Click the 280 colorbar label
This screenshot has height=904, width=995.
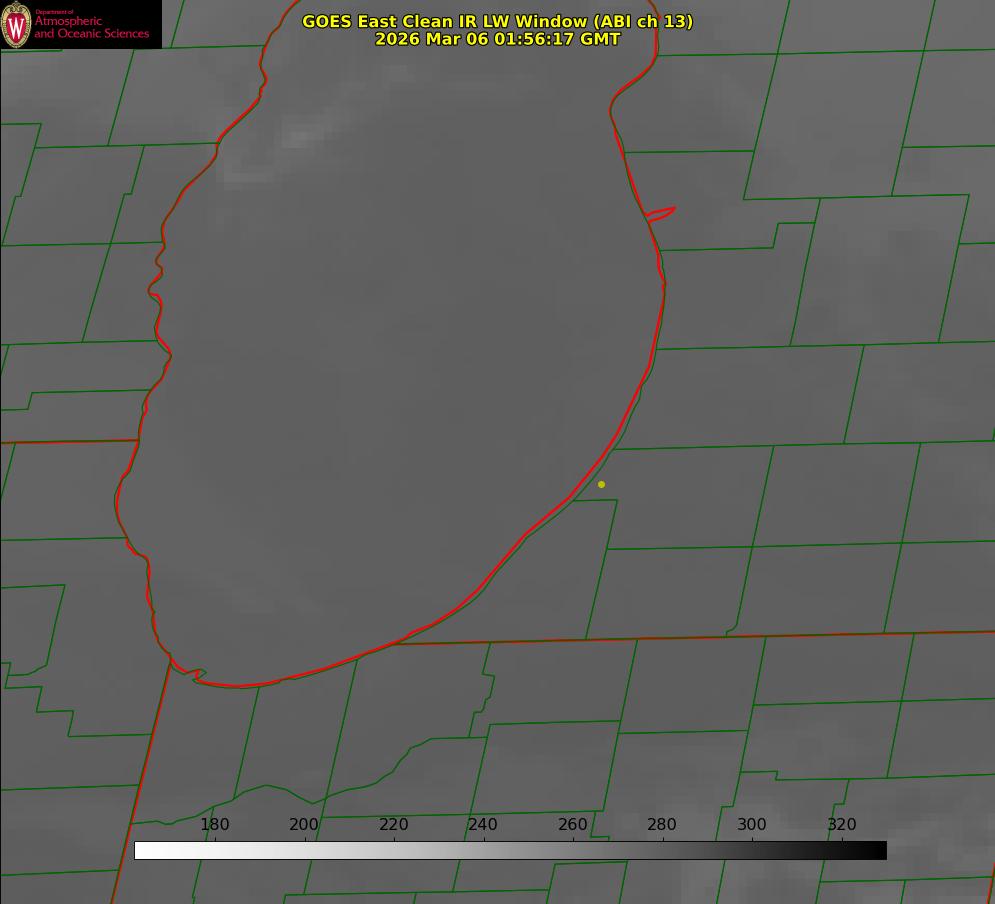pyautogui.click(x=662, y=824)
